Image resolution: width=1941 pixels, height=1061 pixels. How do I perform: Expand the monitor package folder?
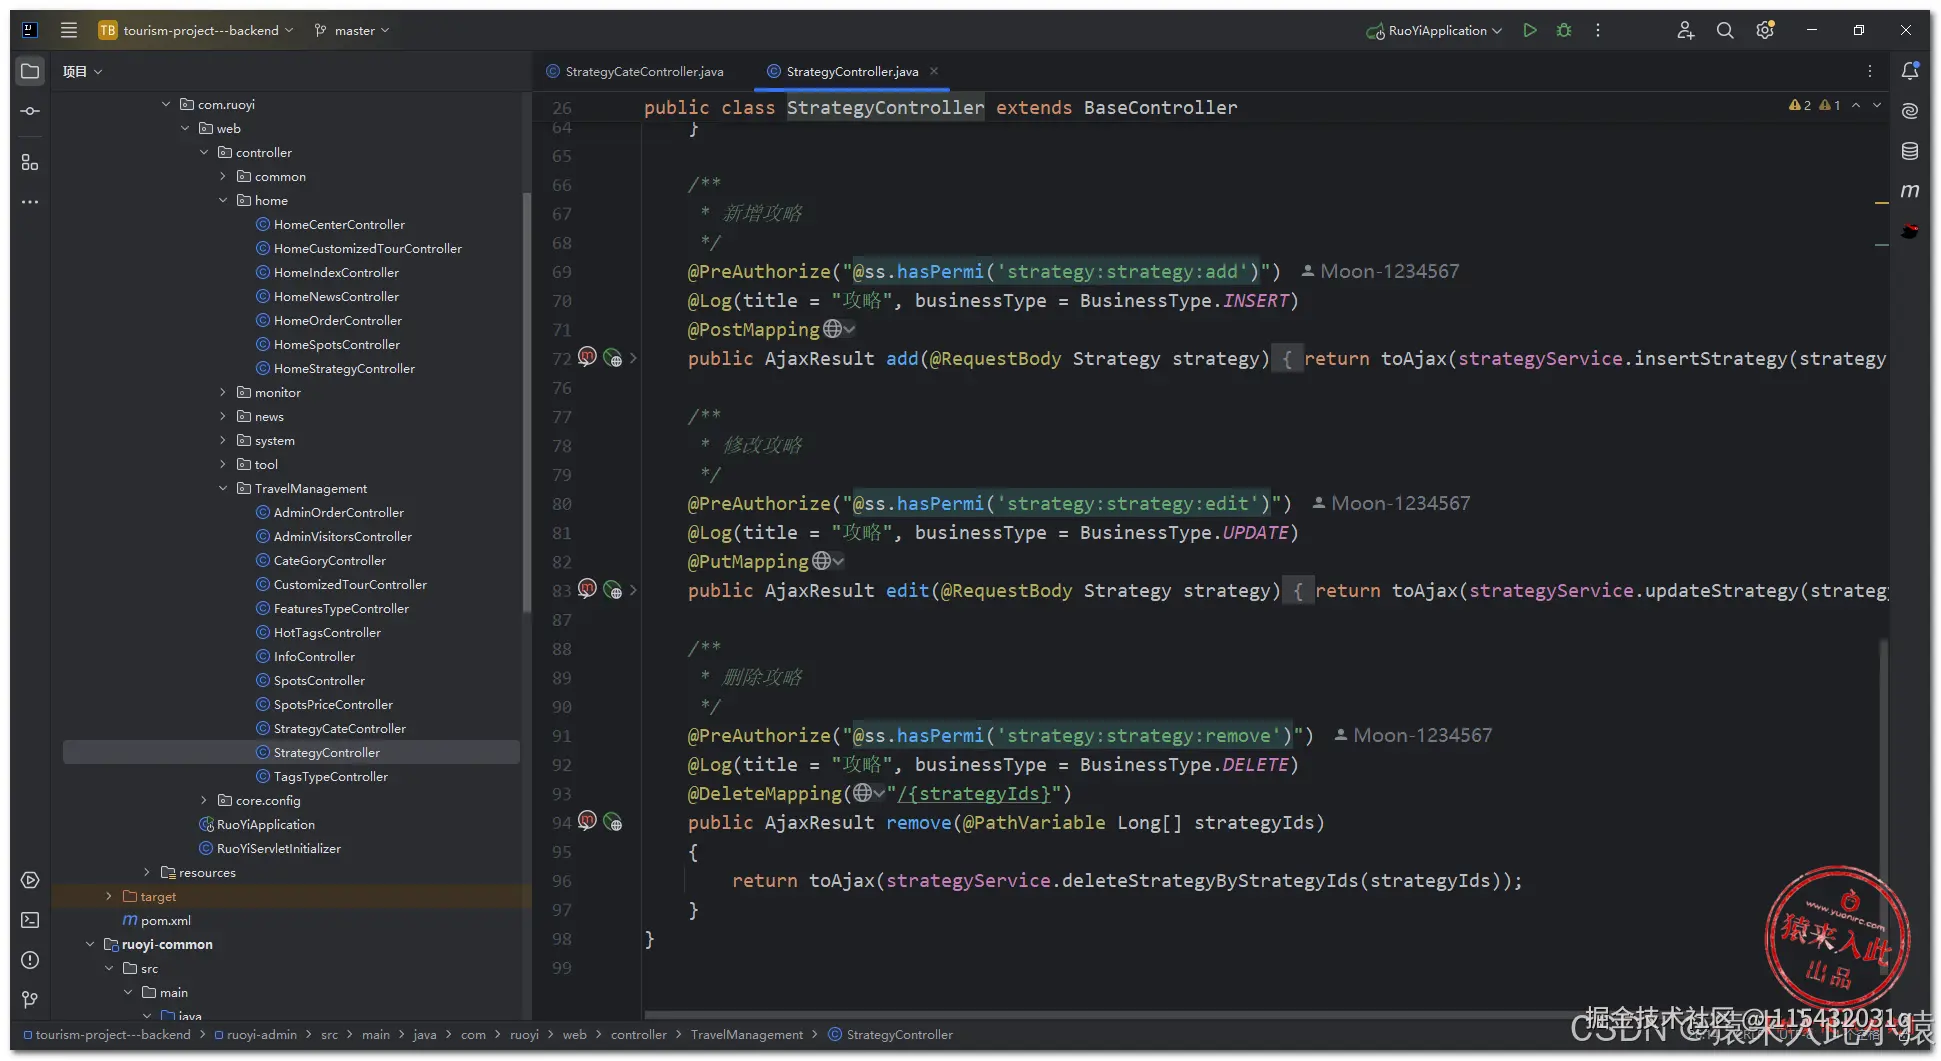(223, 393)
